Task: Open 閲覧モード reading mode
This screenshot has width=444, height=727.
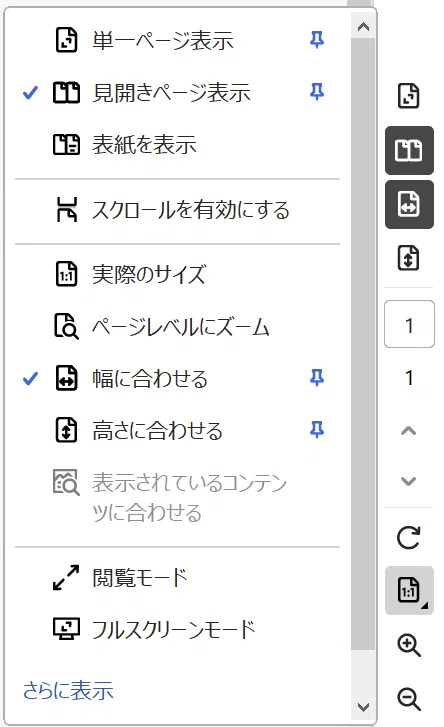Action: tap(178, 578)
